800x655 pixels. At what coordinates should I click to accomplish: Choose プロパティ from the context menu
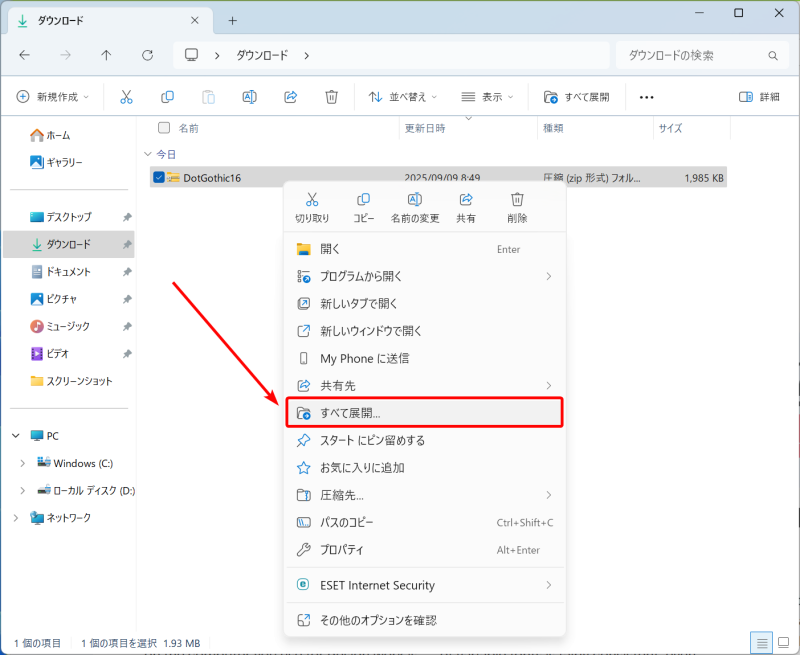342,550
